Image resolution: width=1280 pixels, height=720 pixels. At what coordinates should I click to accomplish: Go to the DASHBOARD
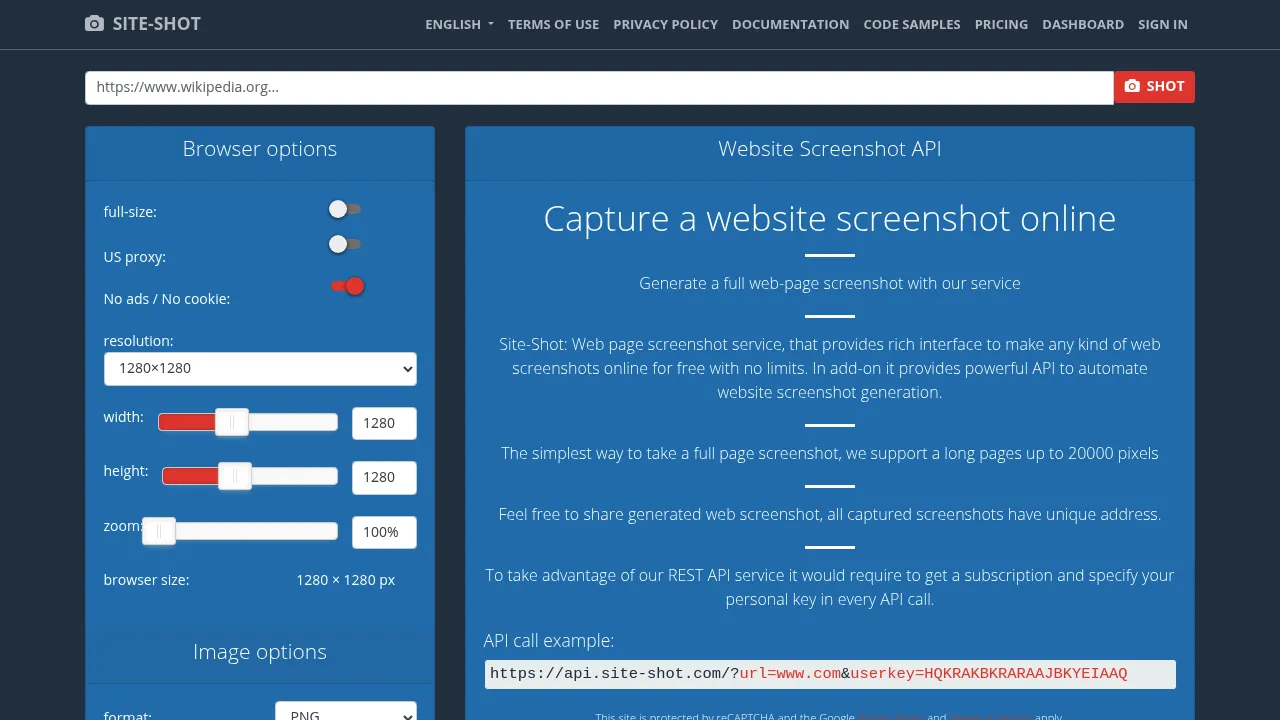tap(1083, 24)
